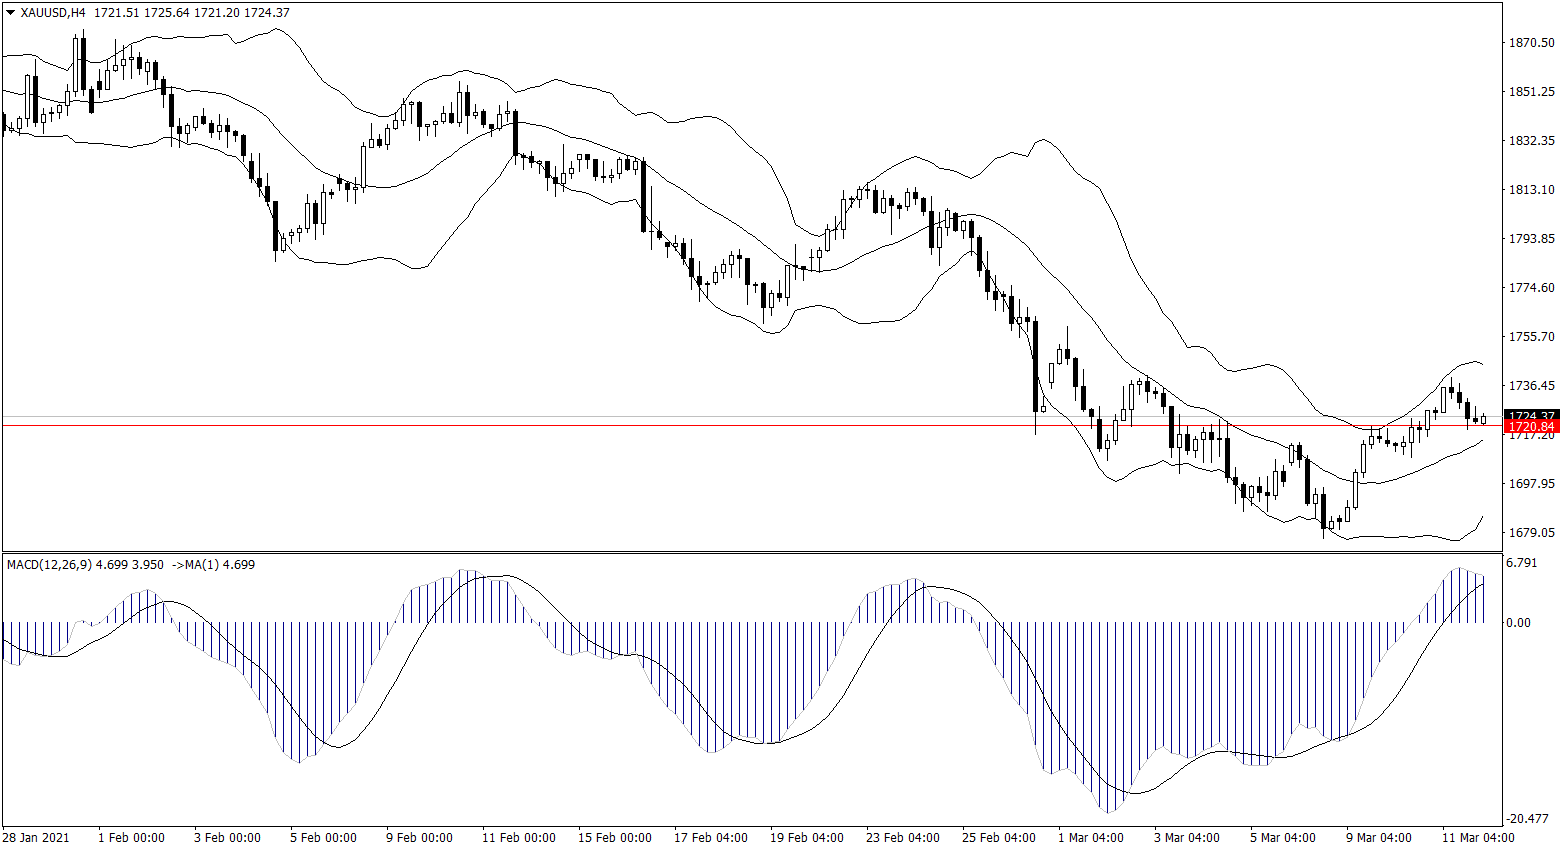Screen dimensions: 1566x850
Task: Click the 1851.25 price scale label
Action: 1531,92
